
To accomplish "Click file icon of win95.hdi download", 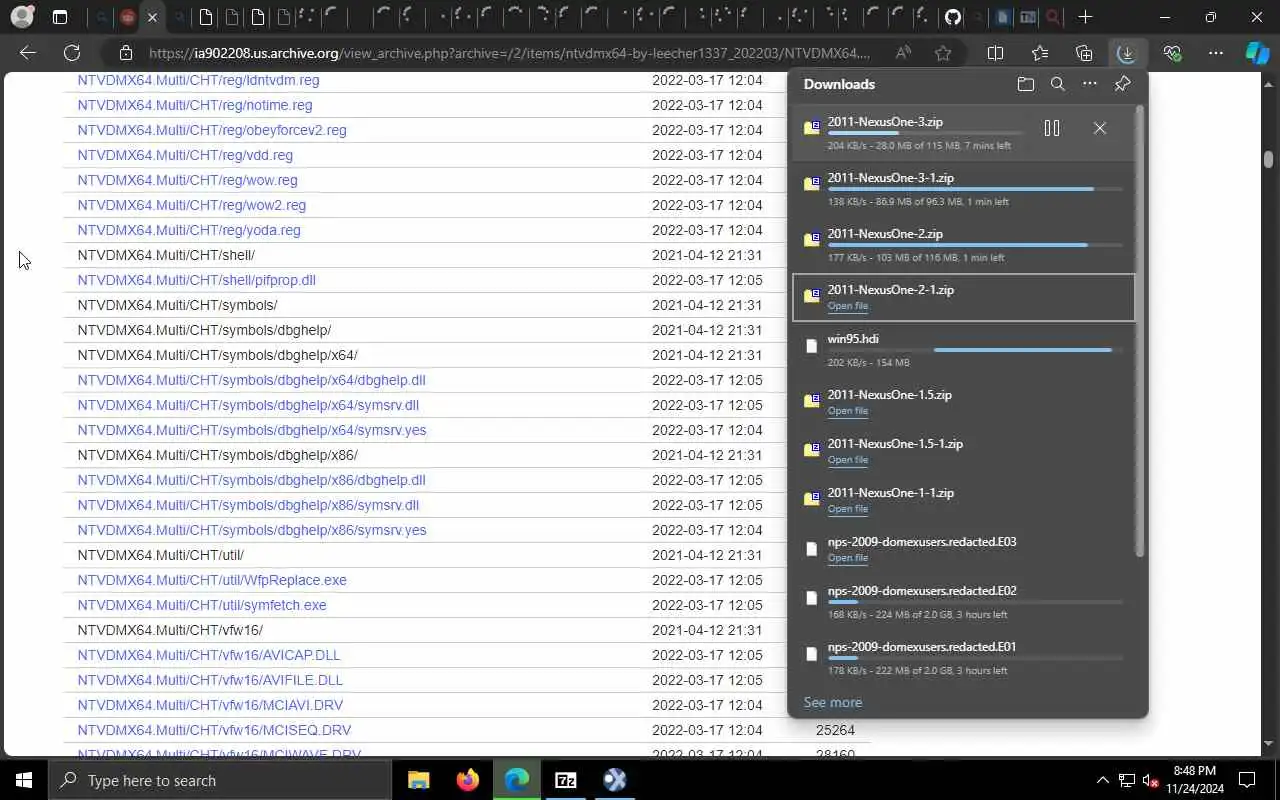I will (812, 346).
